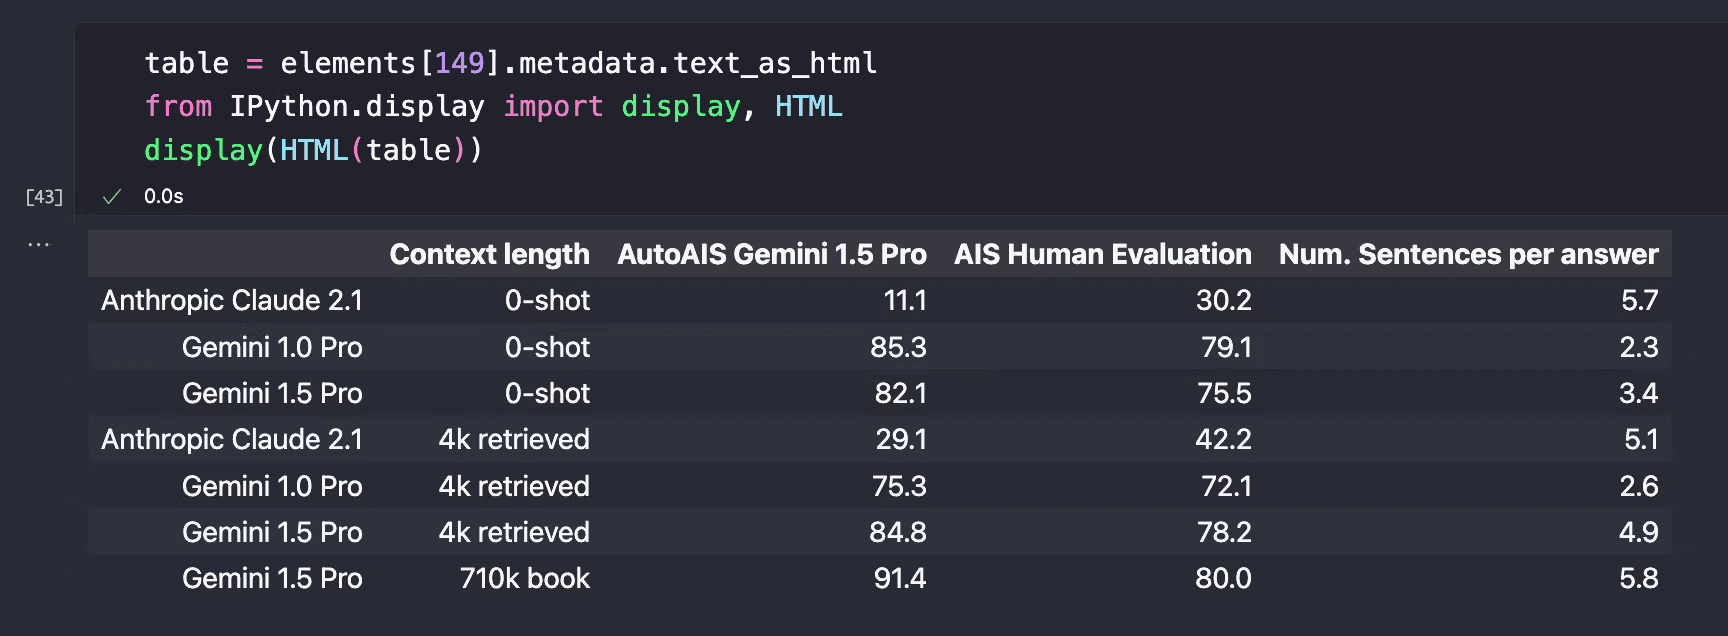Click the 80.0 human evaluation value

[x=1223, y=578]
